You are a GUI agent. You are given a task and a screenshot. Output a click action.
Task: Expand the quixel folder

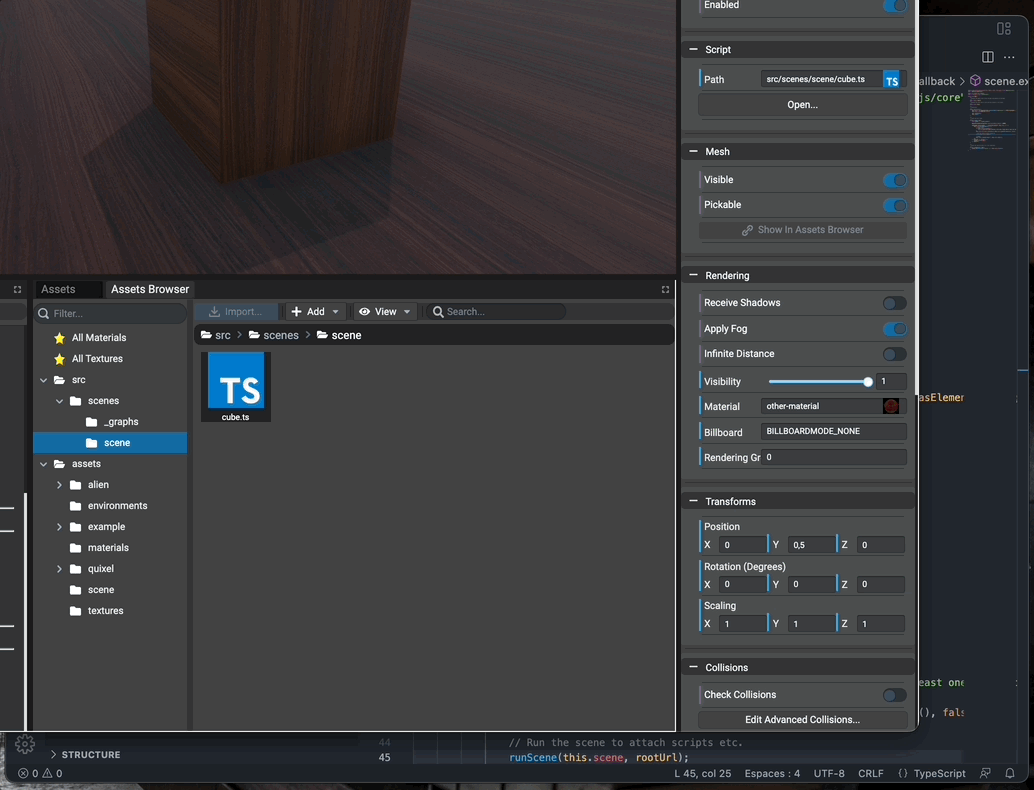59,568
